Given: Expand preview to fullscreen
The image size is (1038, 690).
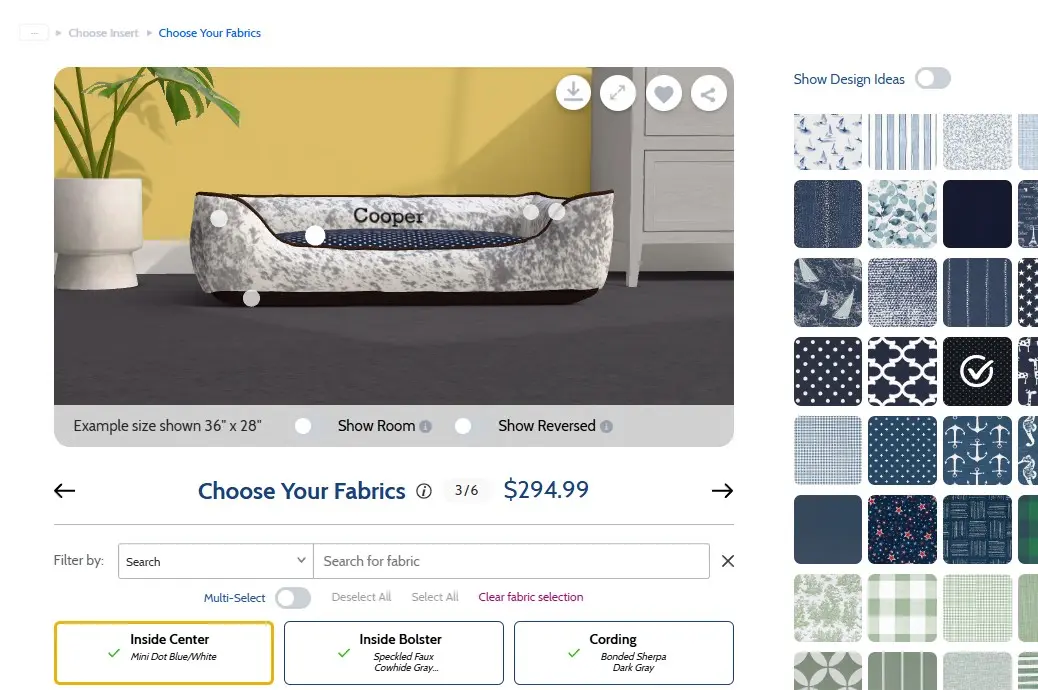Looking at the screenshot, I should click(618, 93).
